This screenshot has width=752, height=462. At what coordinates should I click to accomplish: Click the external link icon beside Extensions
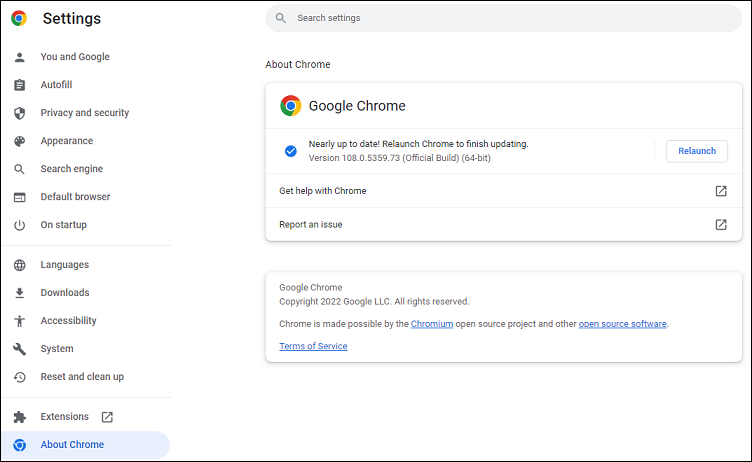tap(107, 417)
